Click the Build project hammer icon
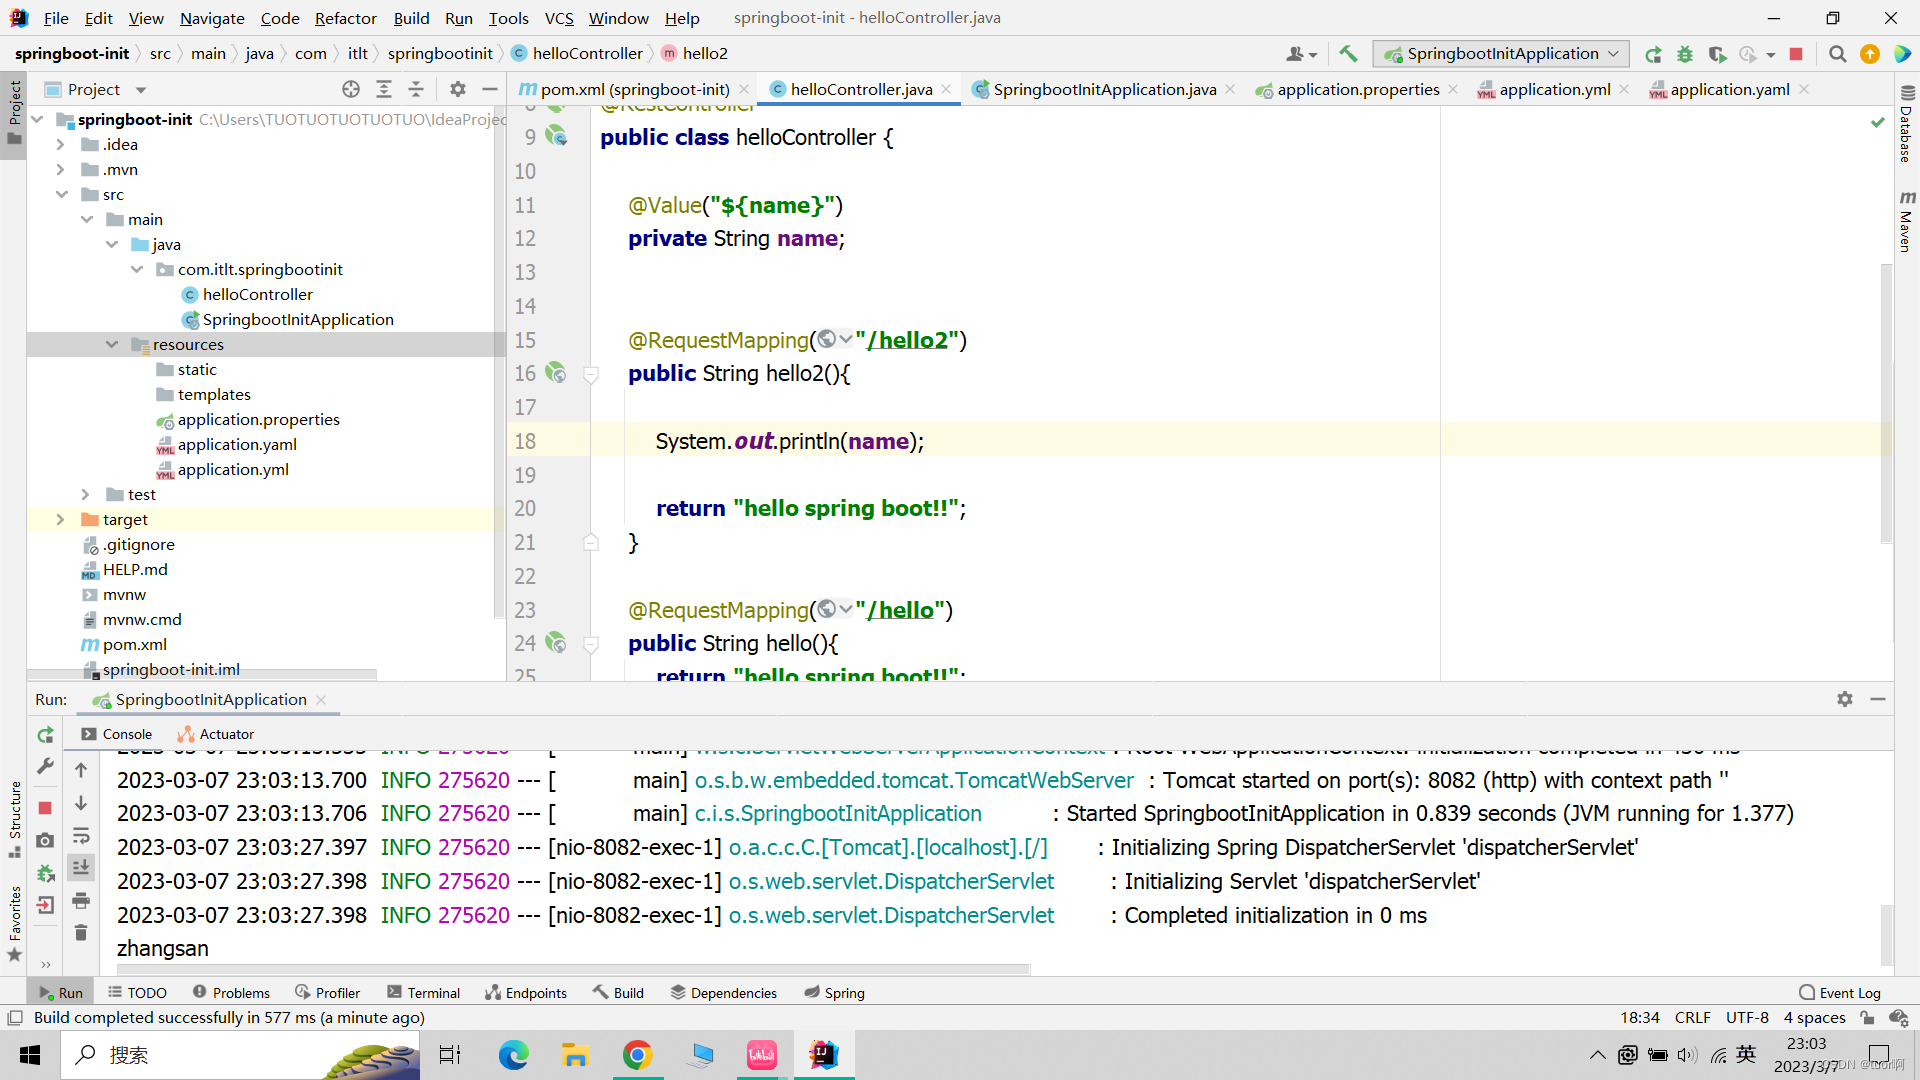Viewport: 1920px width, 1080px height. pyautogui.click(x=1348, y=54)
